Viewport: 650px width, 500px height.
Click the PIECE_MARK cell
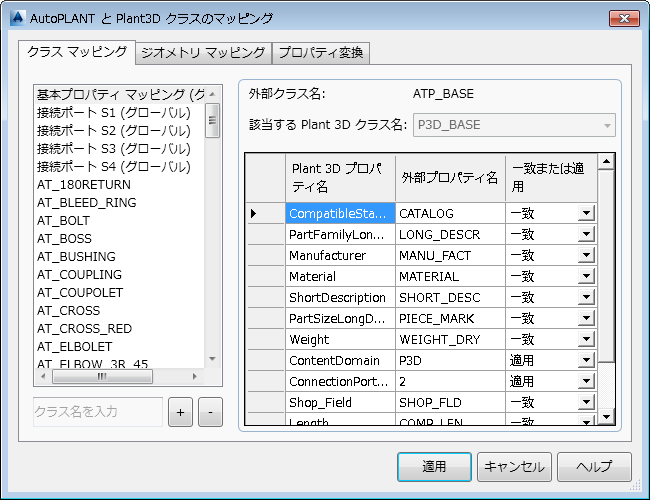451,318
